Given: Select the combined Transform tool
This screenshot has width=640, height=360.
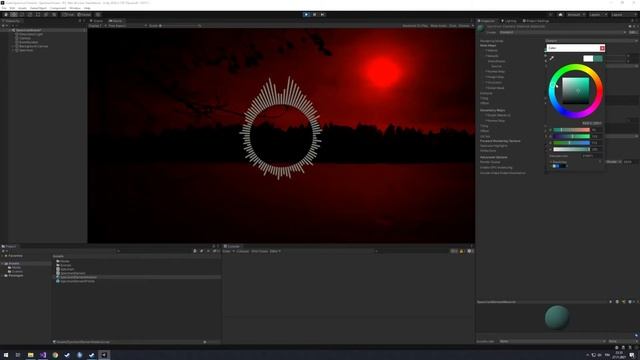Looking at the screenshot, I should click(x=46, y=15).
